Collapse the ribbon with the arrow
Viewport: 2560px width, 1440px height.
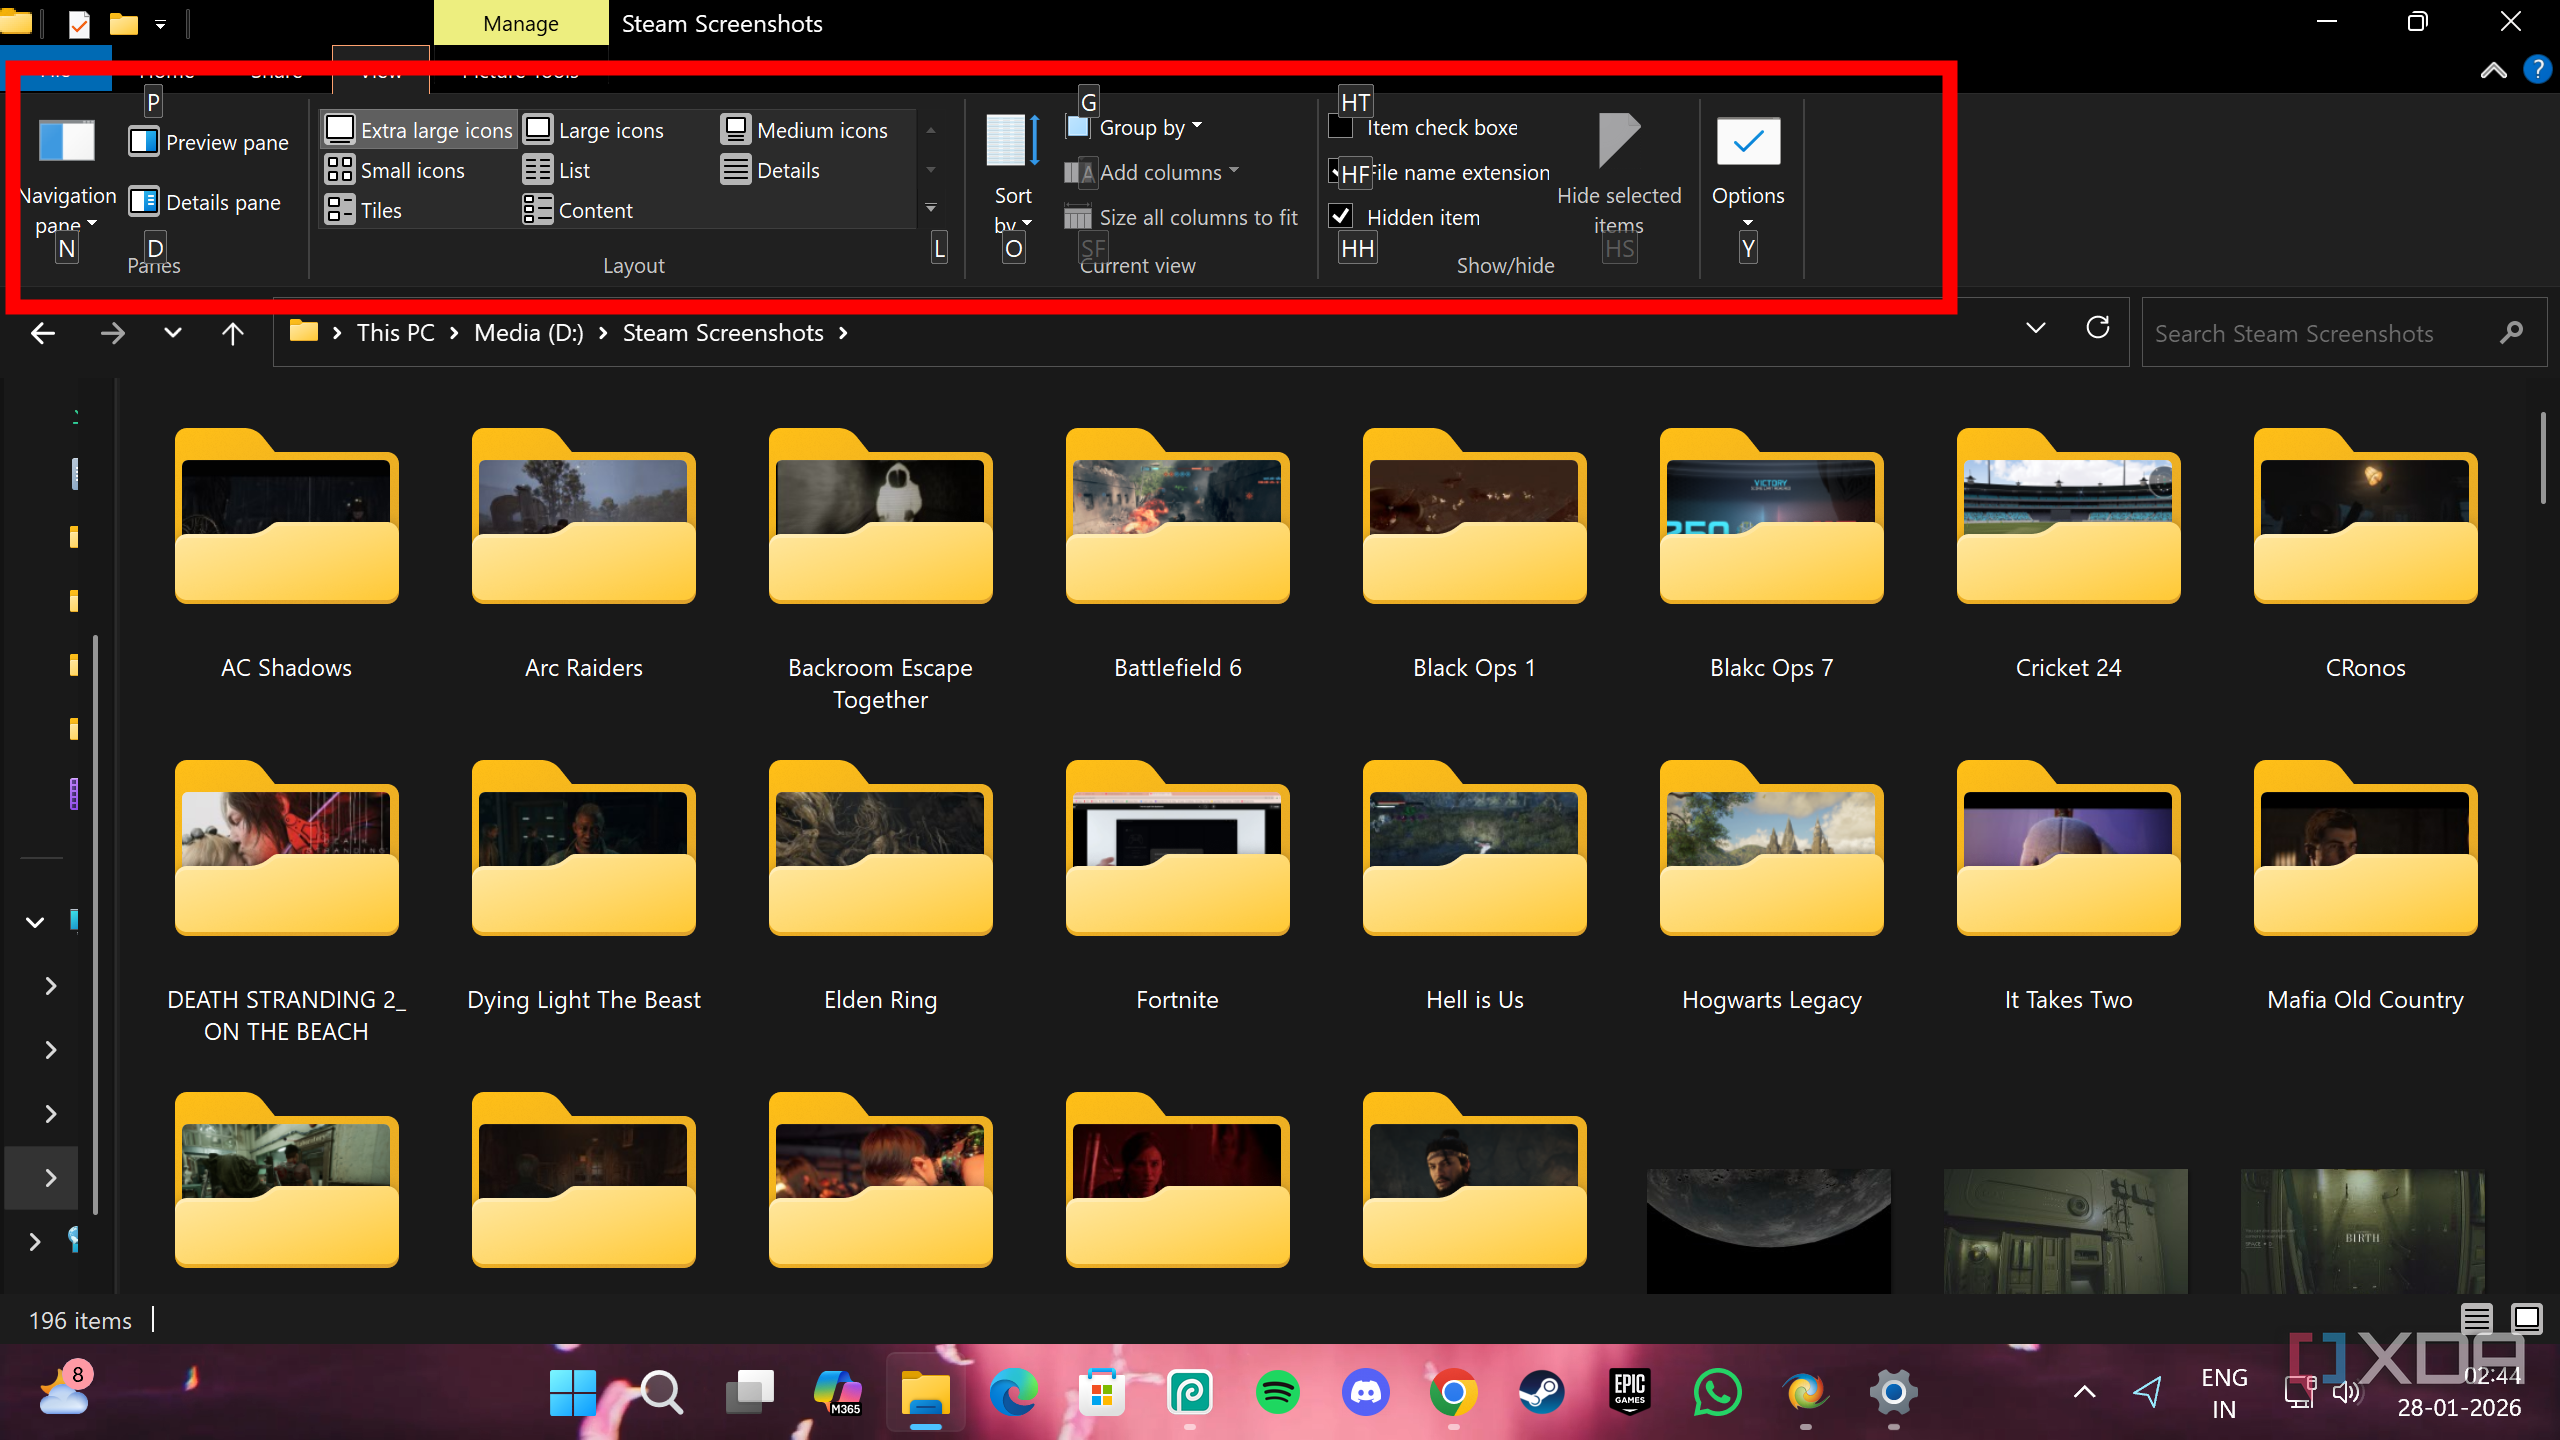tap(2493, 70)
